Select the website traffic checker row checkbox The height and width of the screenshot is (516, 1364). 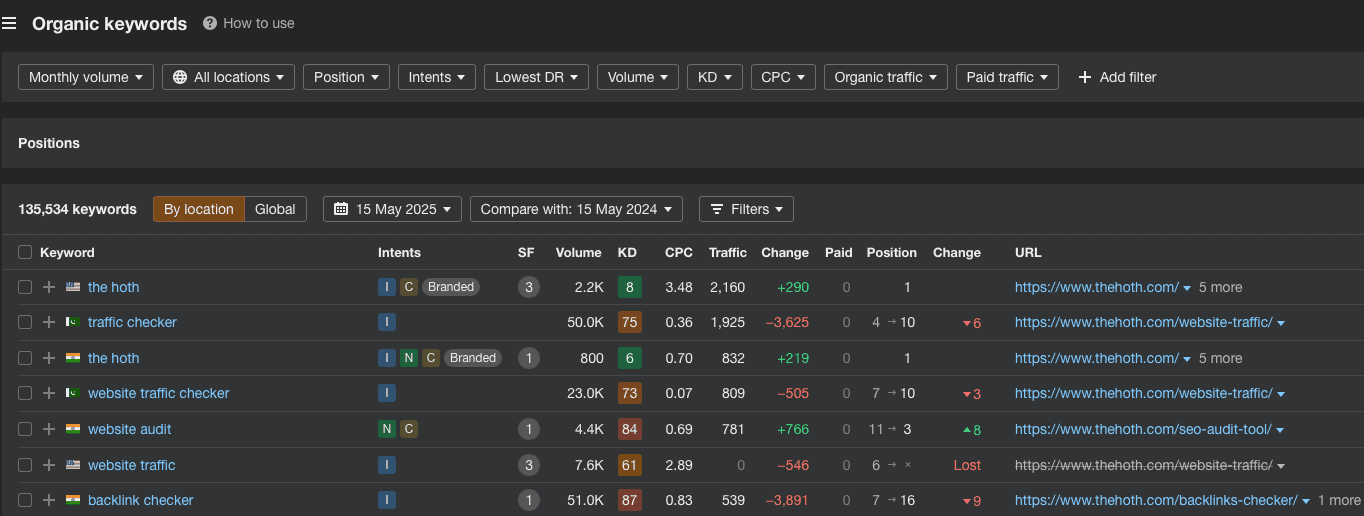25,393
